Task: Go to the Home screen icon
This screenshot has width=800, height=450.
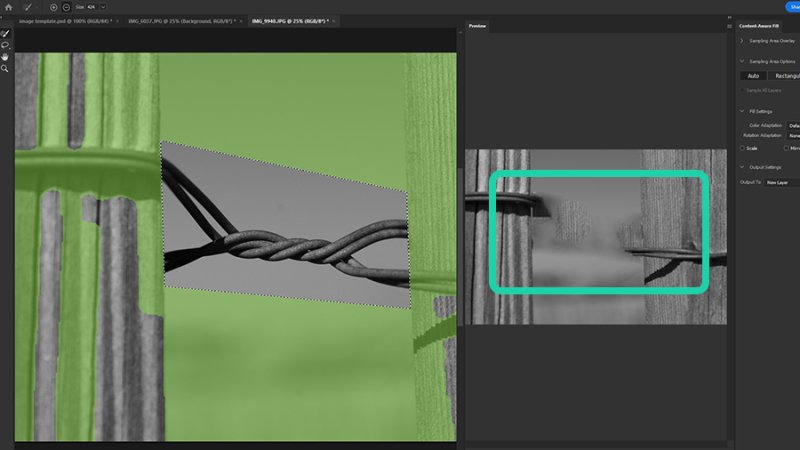Action: (8, 7)
